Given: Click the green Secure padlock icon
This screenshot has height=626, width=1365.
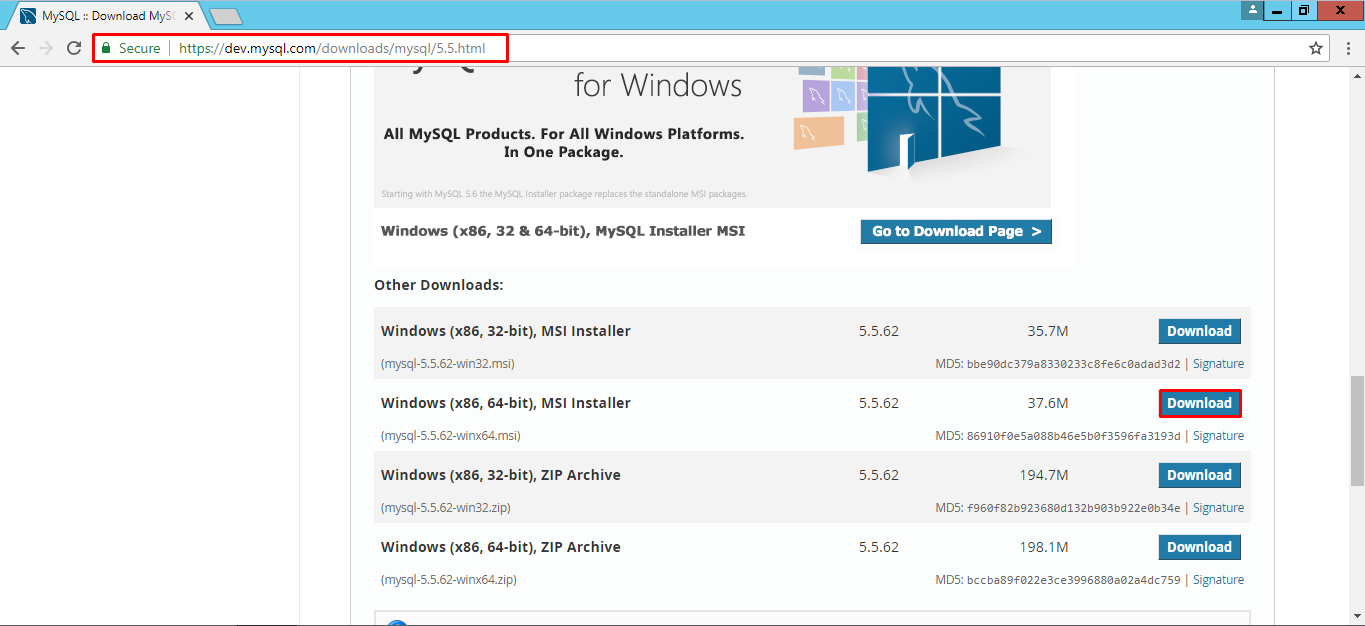Looking at the screenshot, I should 106,48.
